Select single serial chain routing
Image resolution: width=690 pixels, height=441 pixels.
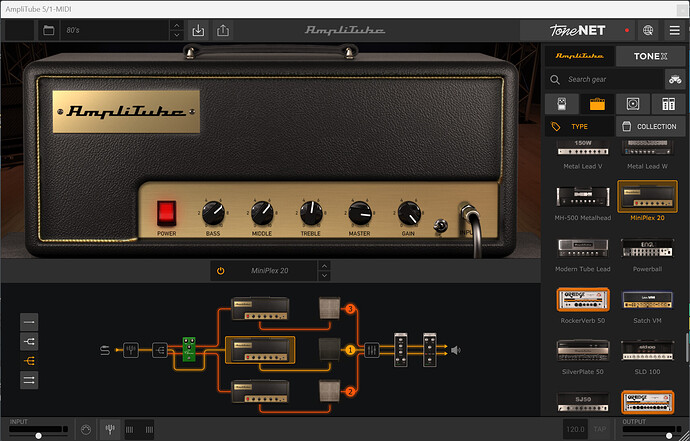click(29, 322)
